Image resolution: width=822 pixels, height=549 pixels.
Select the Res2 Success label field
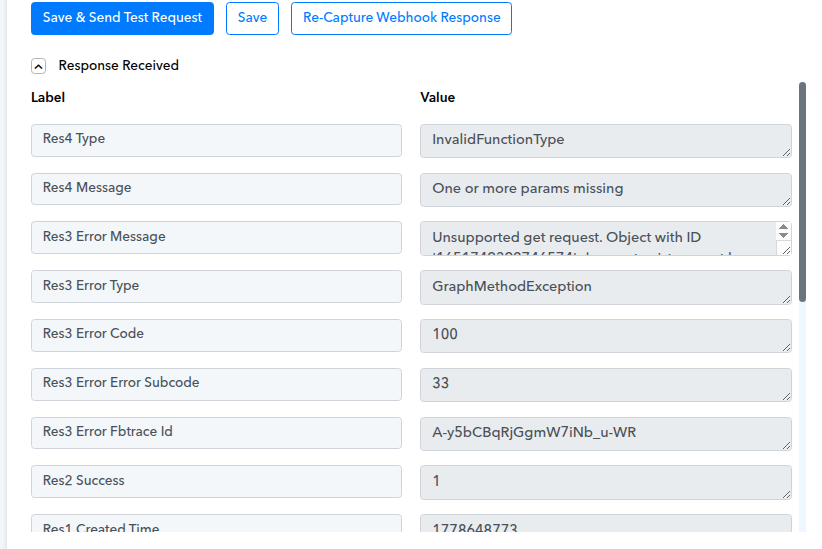216,481
